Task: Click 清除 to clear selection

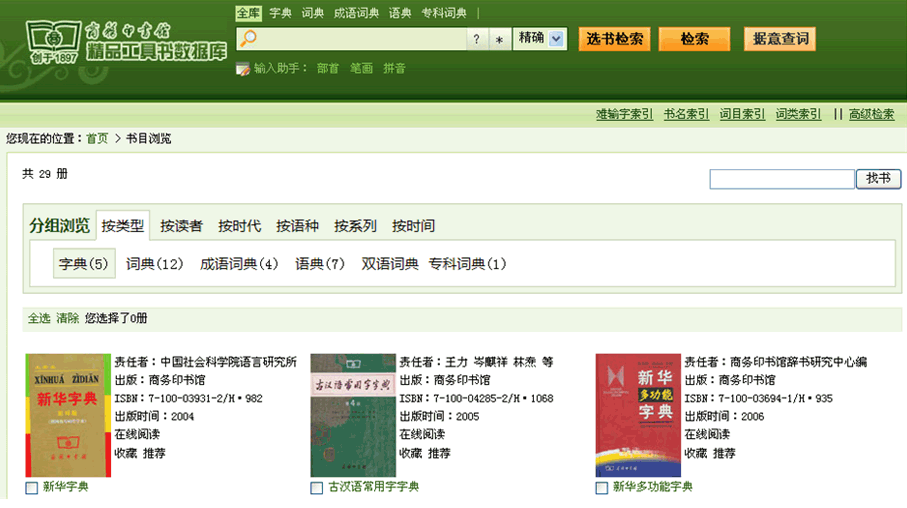Action: (x=67, y=318)
